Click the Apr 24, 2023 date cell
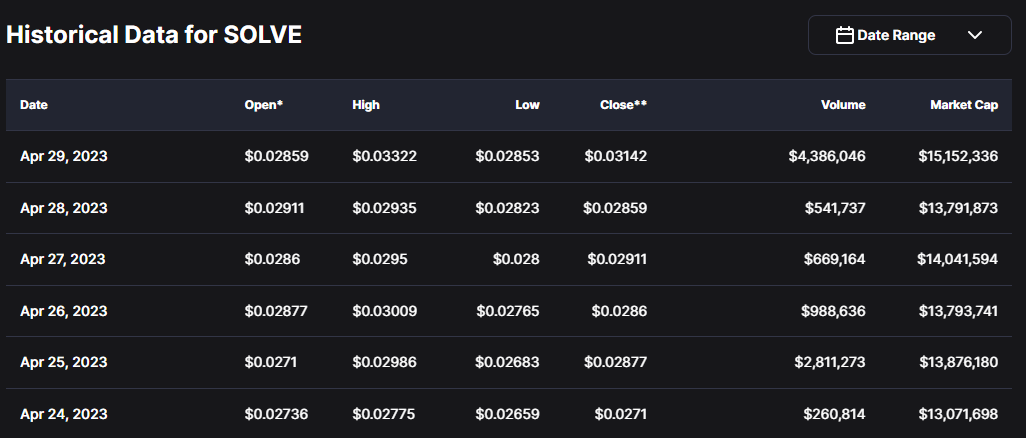This screenshot has width=1026, height=438. (64, 414)
